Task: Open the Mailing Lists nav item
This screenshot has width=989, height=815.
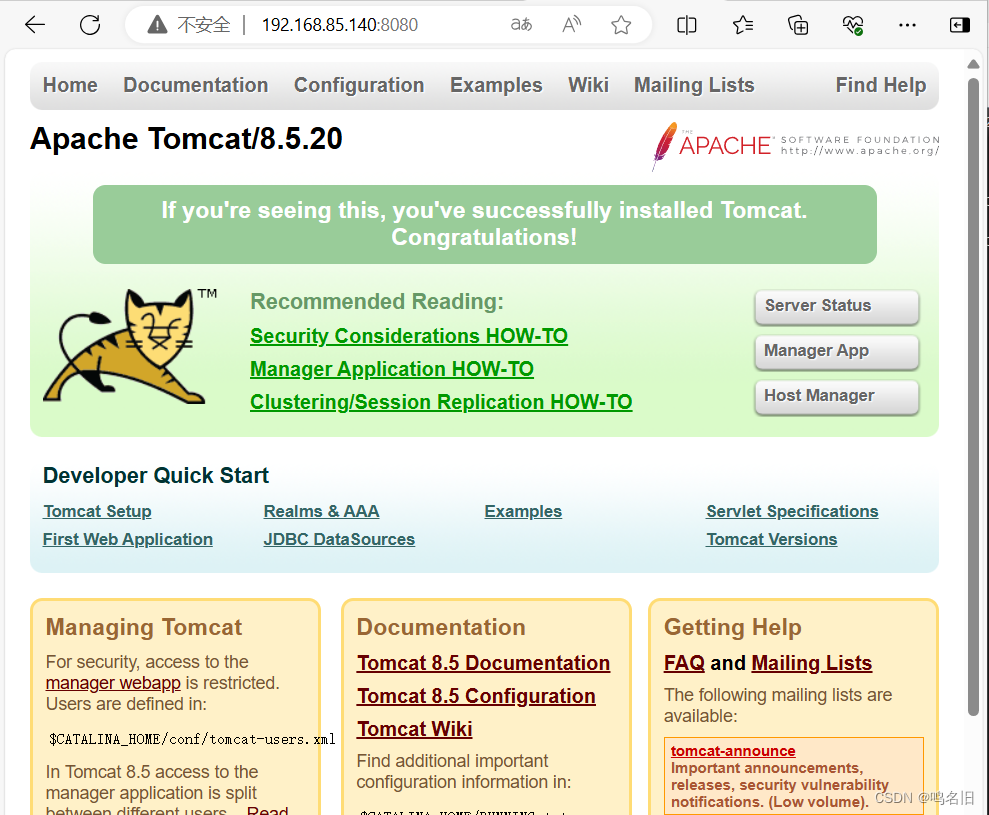Action: point(694,85)
